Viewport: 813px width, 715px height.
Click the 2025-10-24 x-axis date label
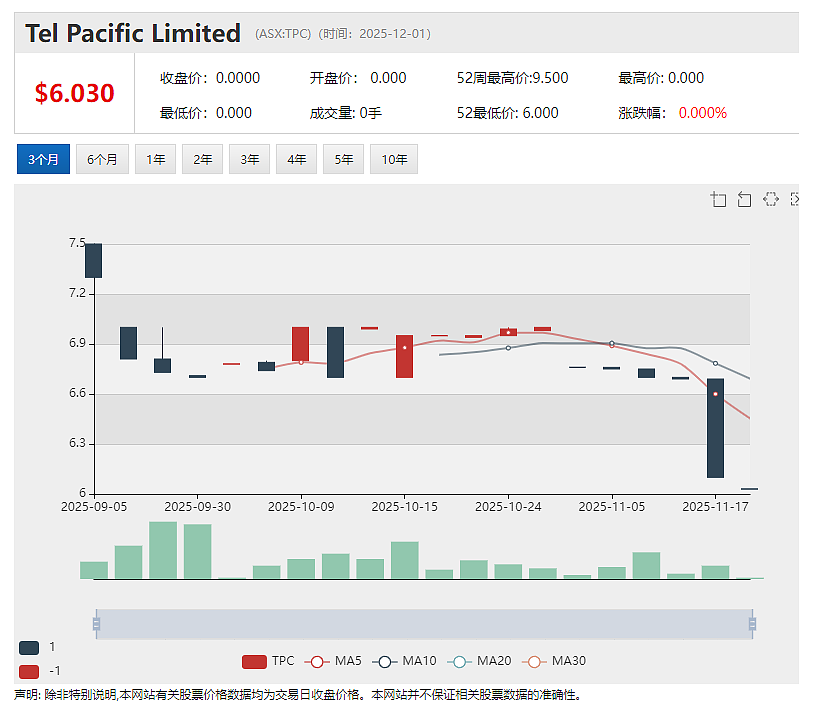[508, 507]
